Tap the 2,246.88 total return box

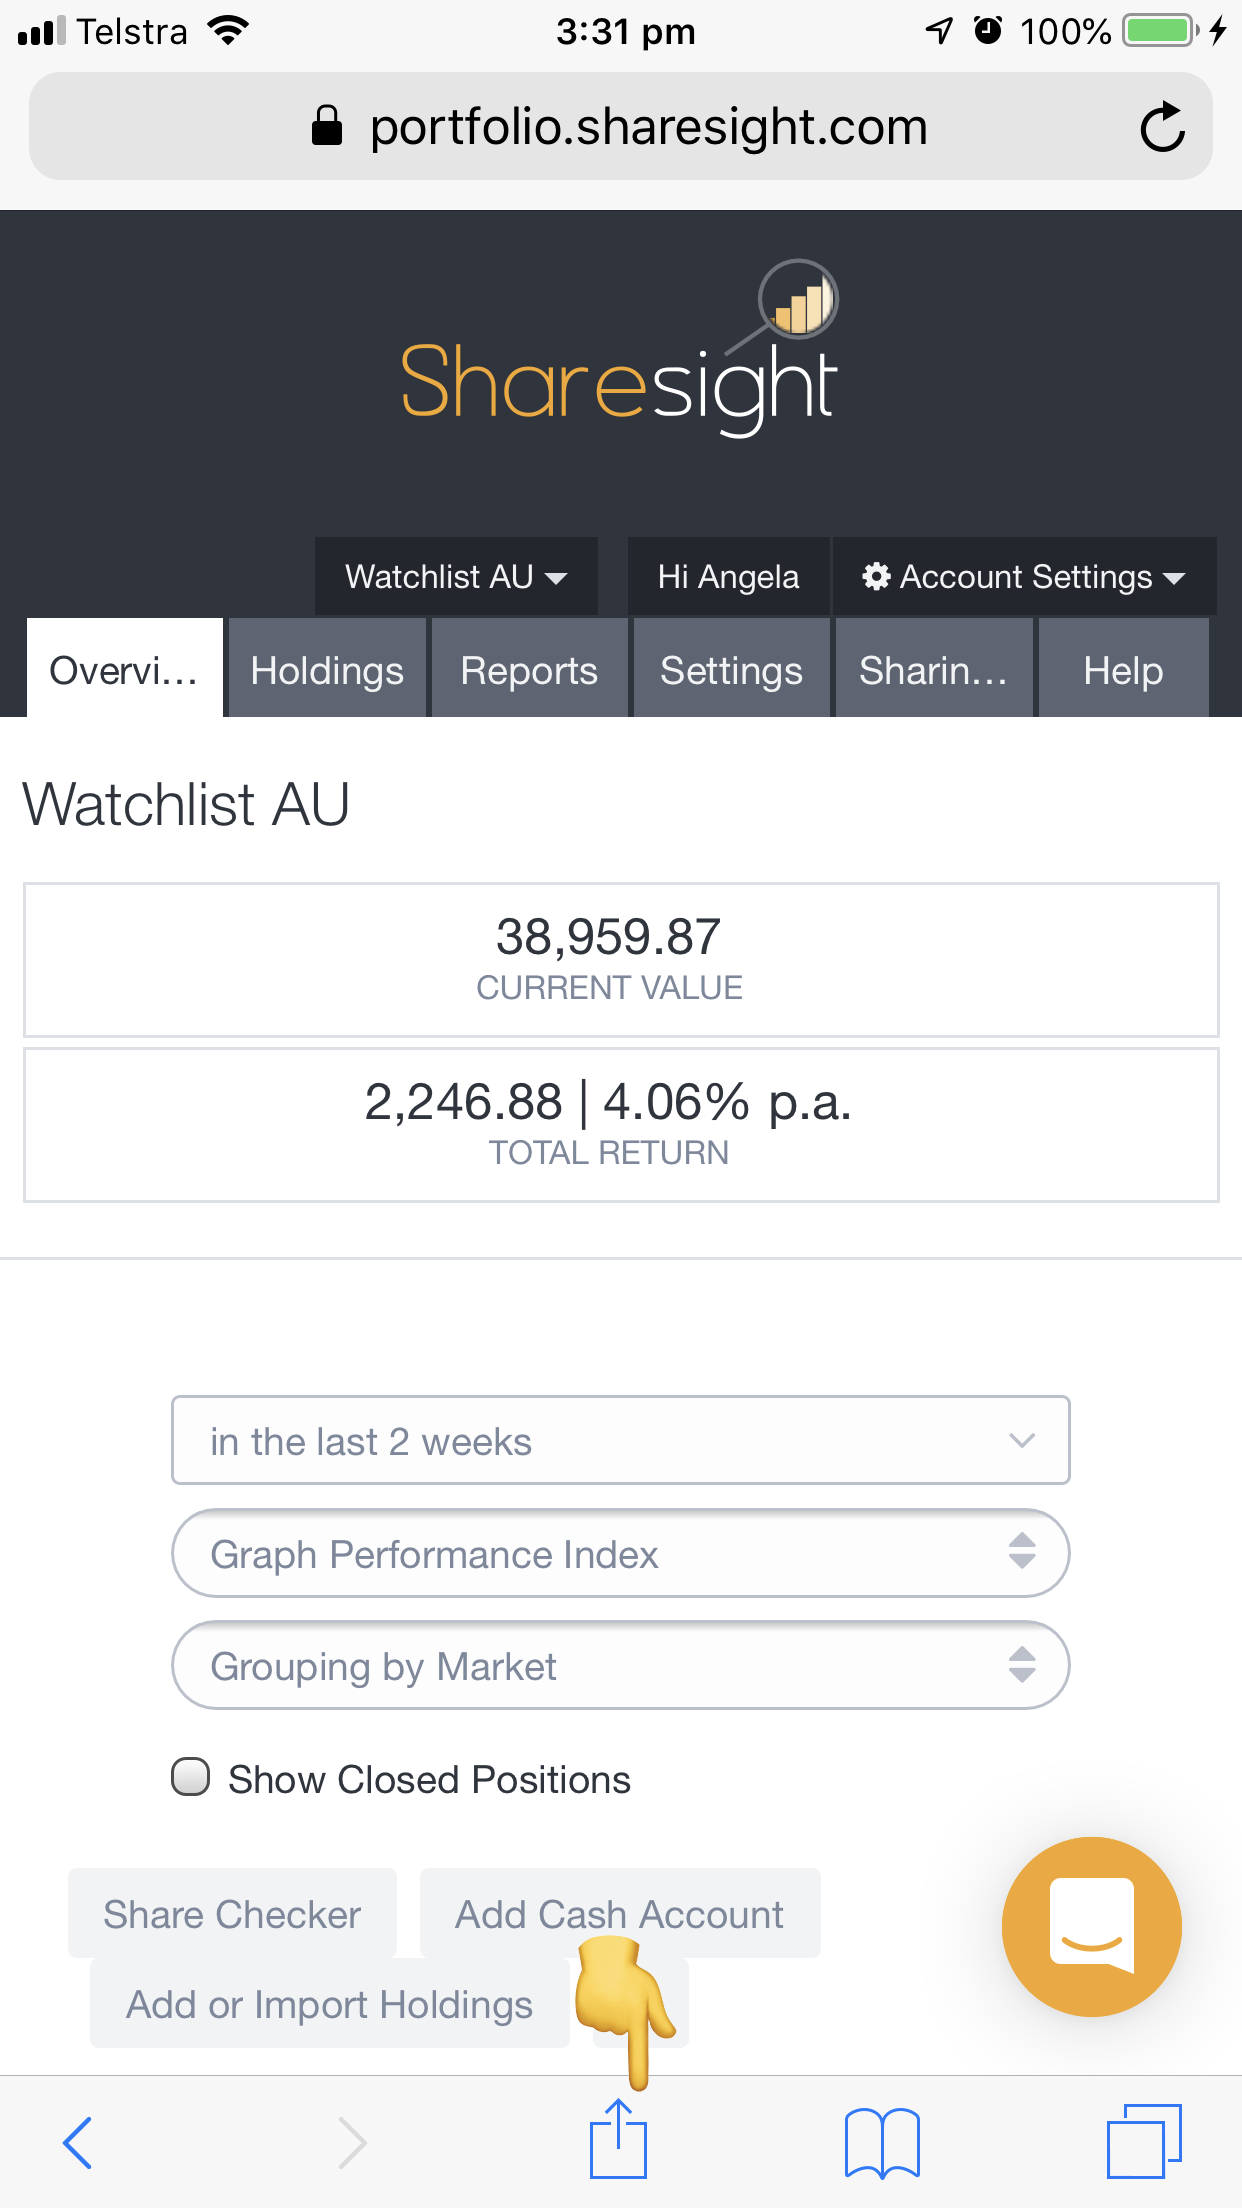tap(620, 1125)
